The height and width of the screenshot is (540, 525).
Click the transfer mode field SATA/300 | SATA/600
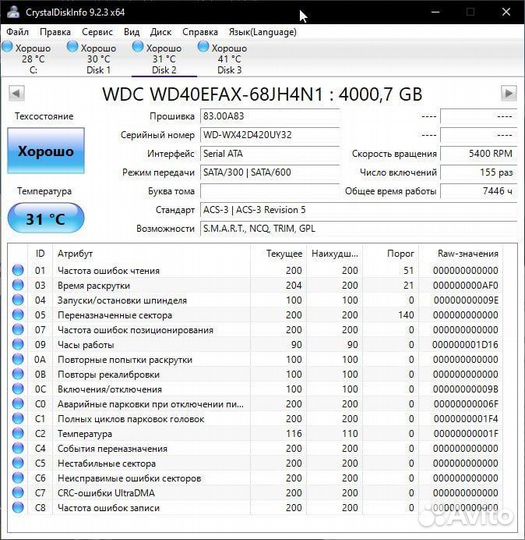pyautogui.click(x=270, y=172)
